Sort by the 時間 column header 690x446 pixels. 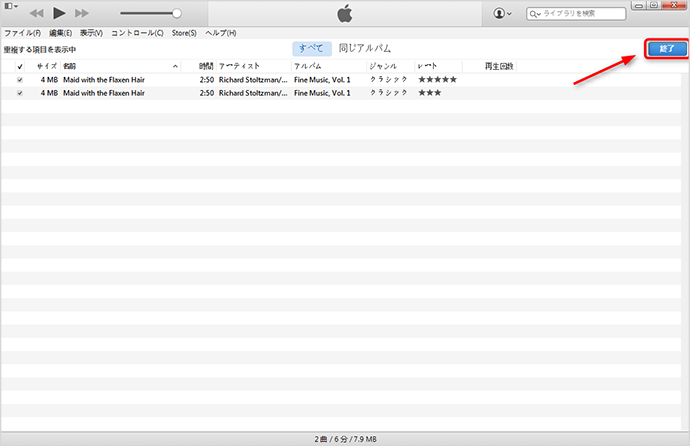click(x=206, y=66)
